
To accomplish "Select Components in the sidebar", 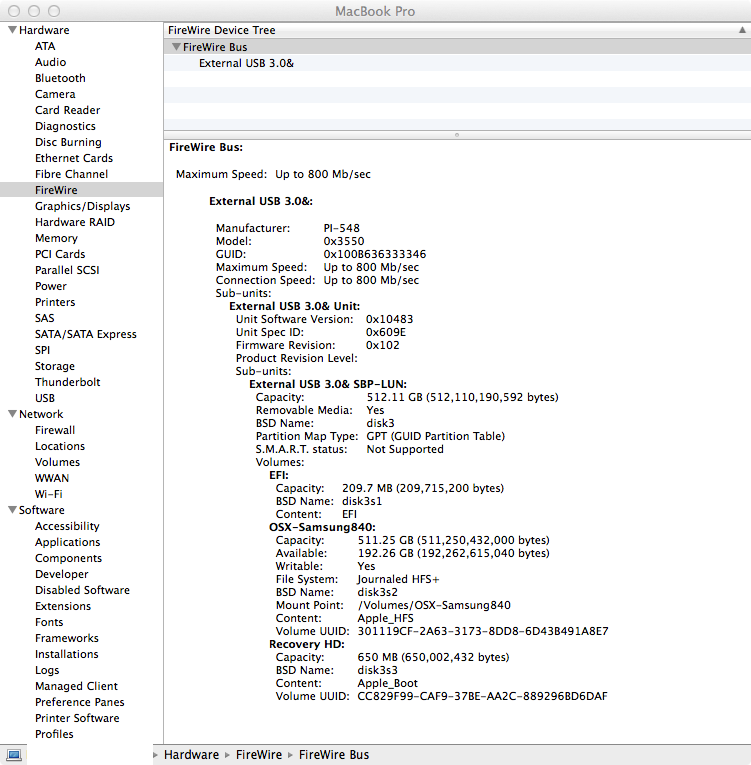I will tap(68, 558).
